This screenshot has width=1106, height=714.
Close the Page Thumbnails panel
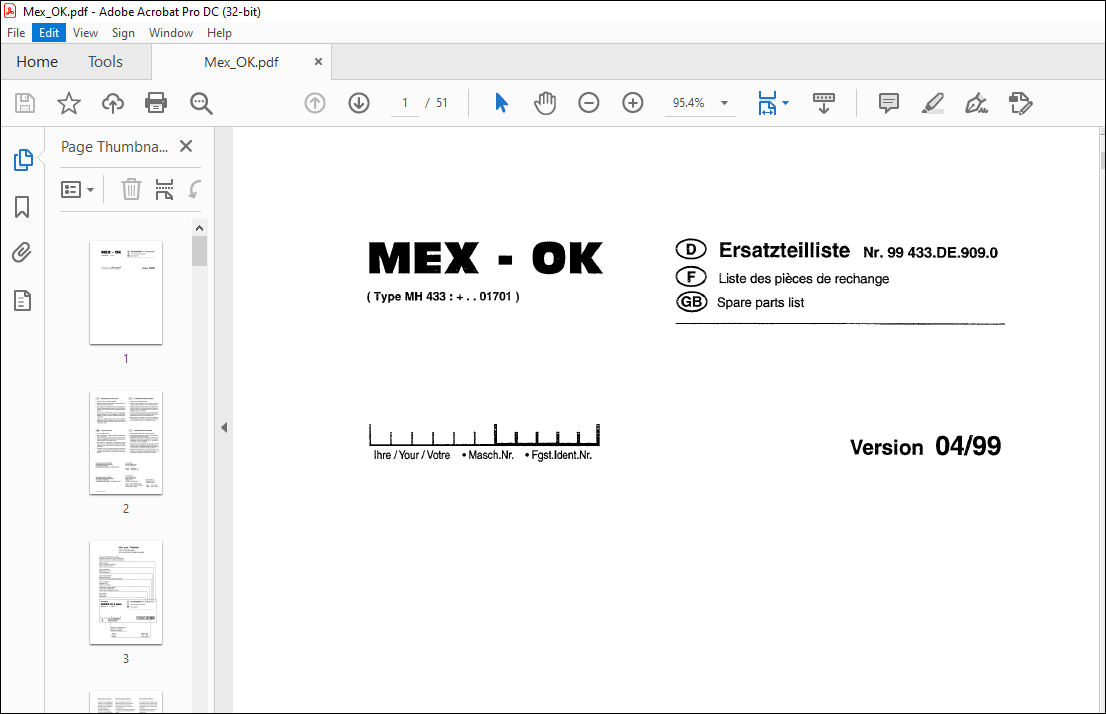pos(186,146)
